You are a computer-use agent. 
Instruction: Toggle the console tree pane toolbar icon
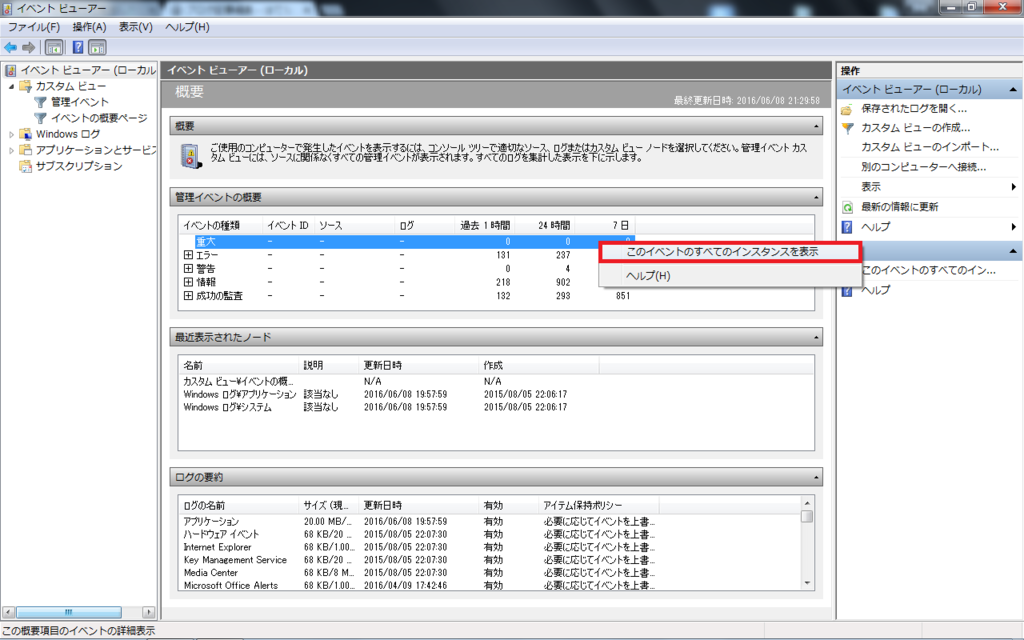tap(54, 48)
